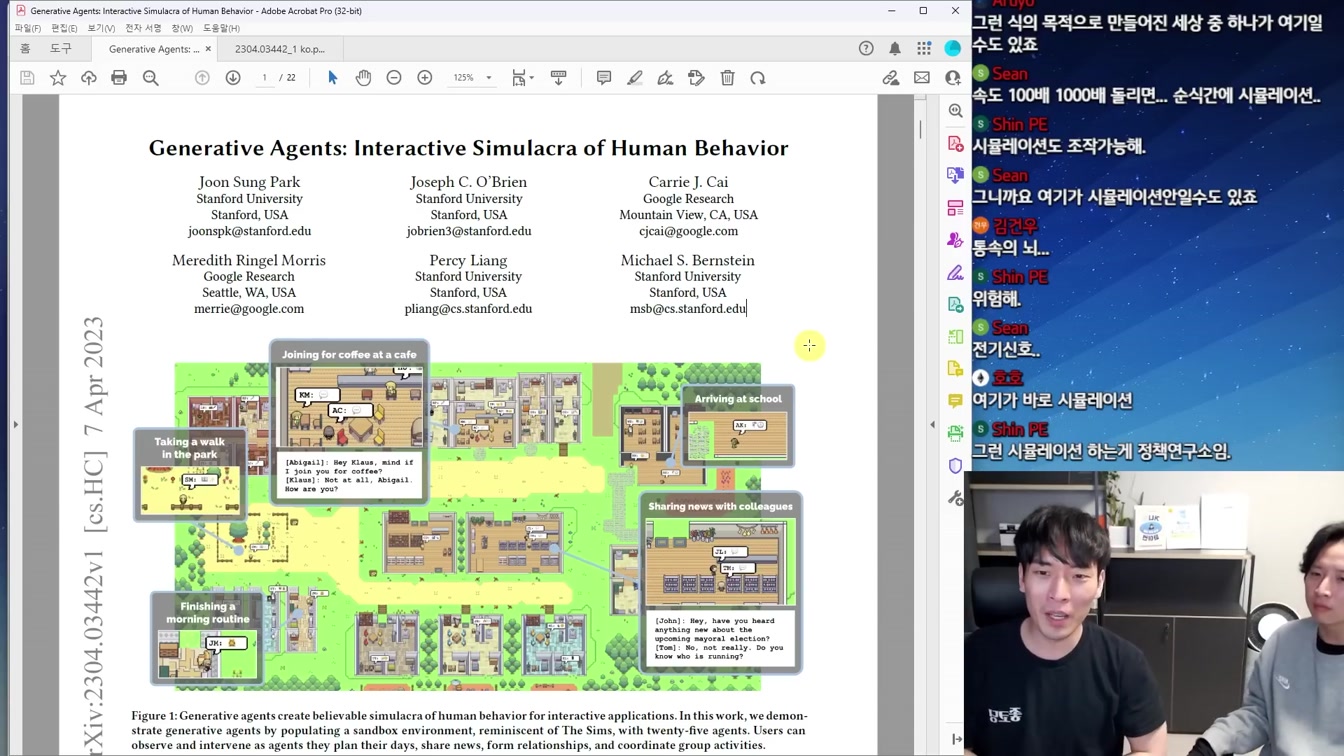1344x756 pixels.
Task: Expand the left navigation pane arrow
Action: click(15, 424)
